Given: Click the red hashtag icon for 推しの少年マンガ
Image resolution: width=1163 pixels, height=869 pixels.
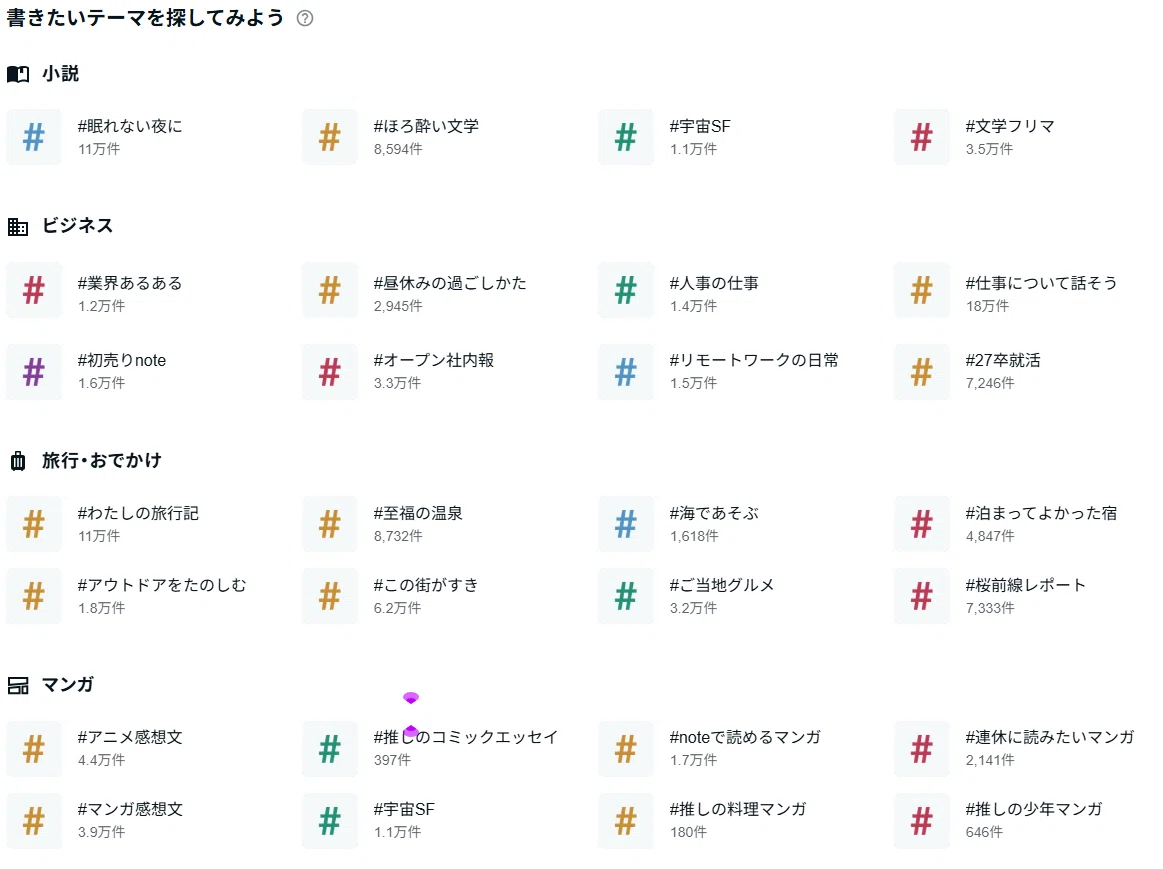Looking at the screenshot, I should [922, 821].
